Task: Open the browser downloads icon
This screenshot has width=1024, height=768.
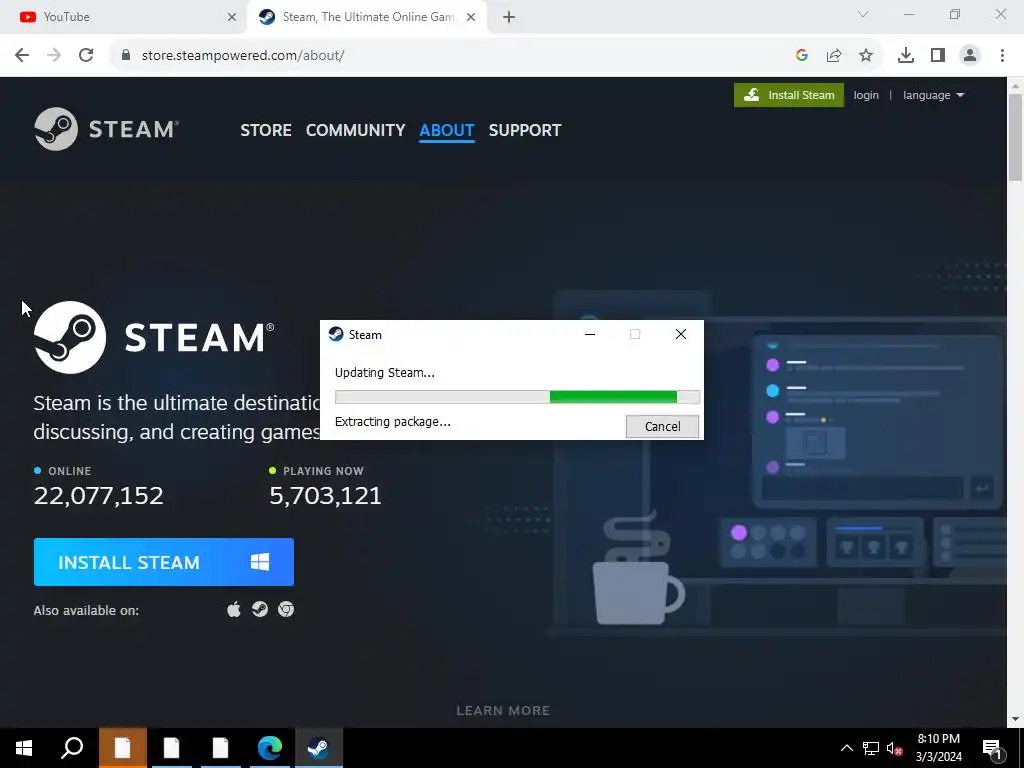Action: [906, 56]
